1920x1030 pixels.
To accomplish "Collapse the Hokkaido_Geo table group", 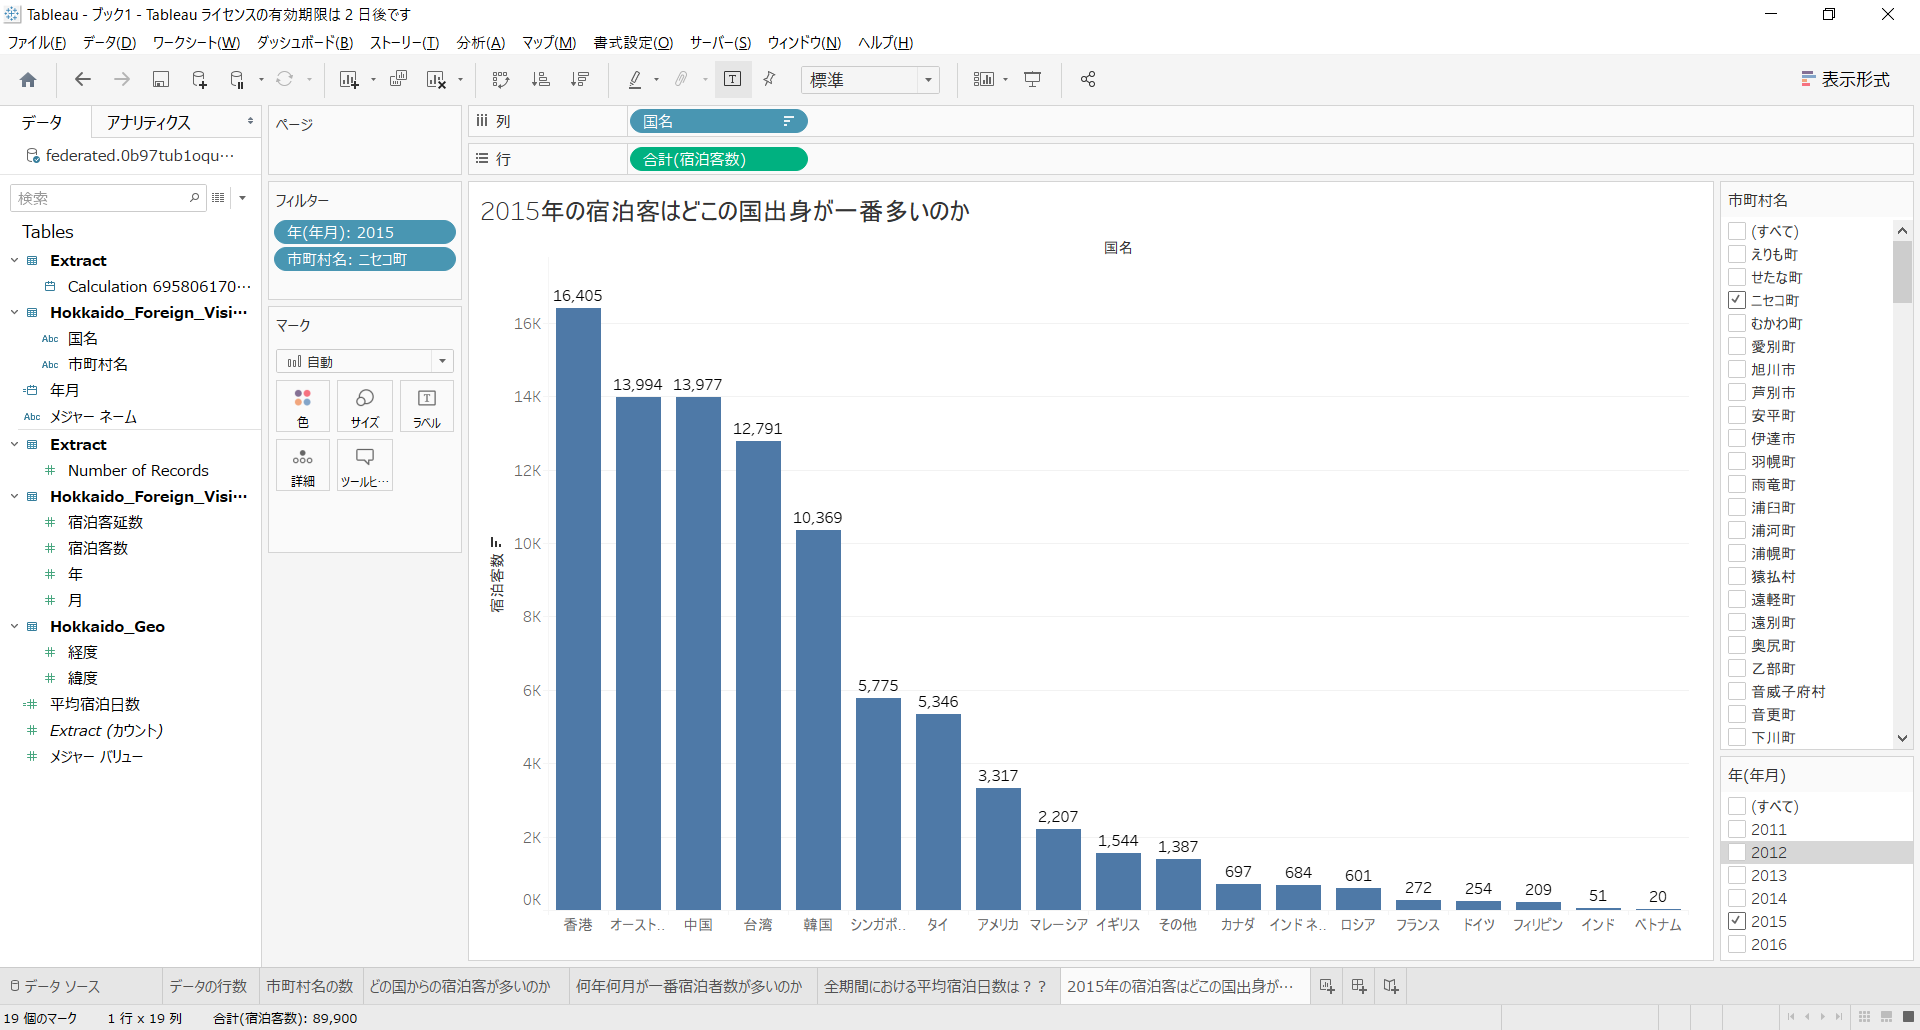I will tap(15, 627).
